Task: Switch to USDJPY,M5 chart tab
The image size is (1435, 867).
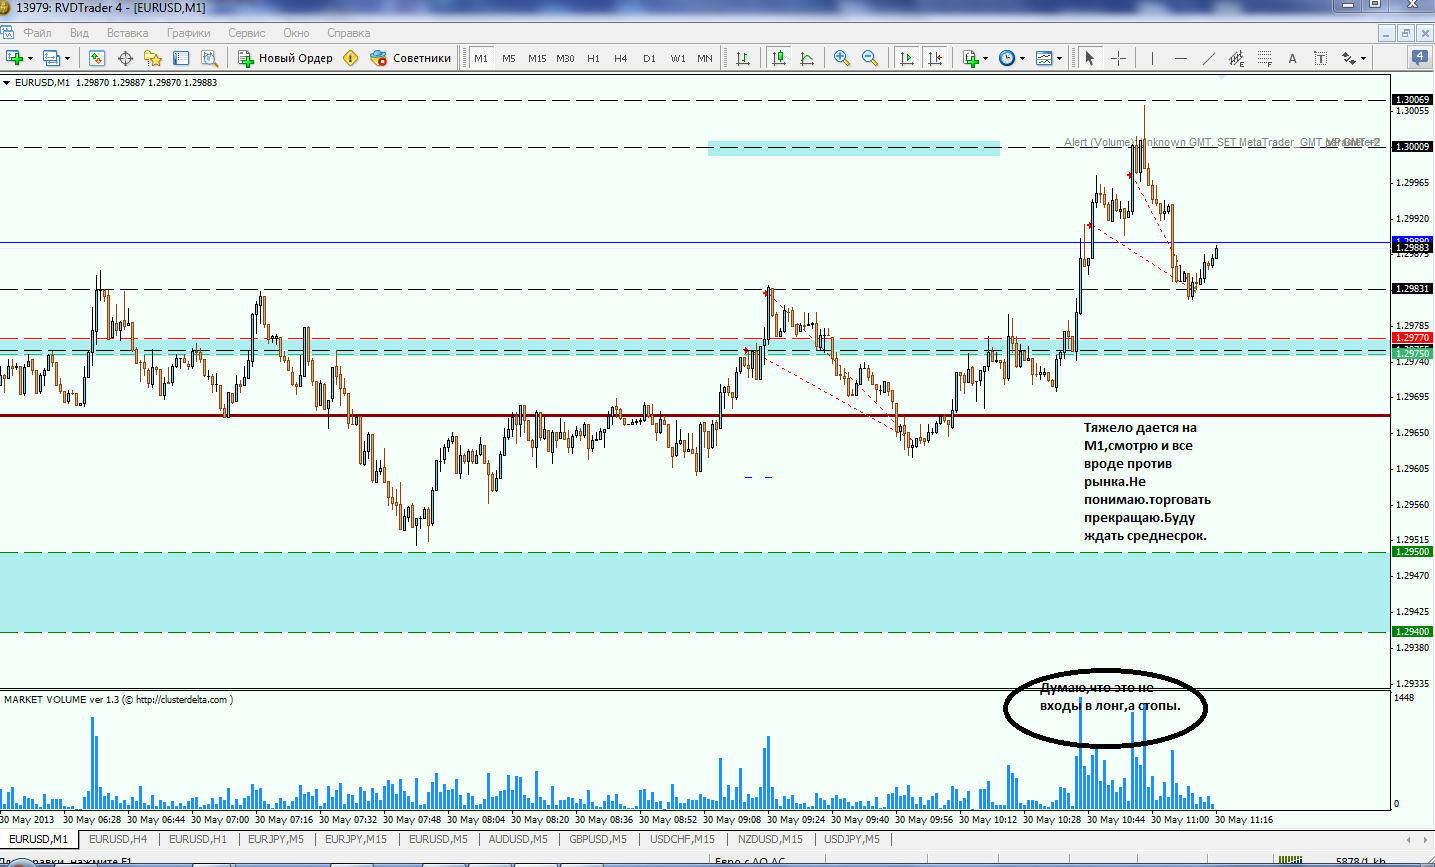Action: (852, 839)
